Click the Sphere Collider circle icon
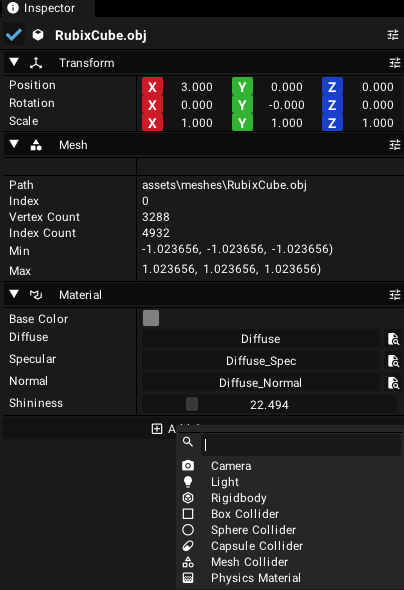 click(188, 530)
